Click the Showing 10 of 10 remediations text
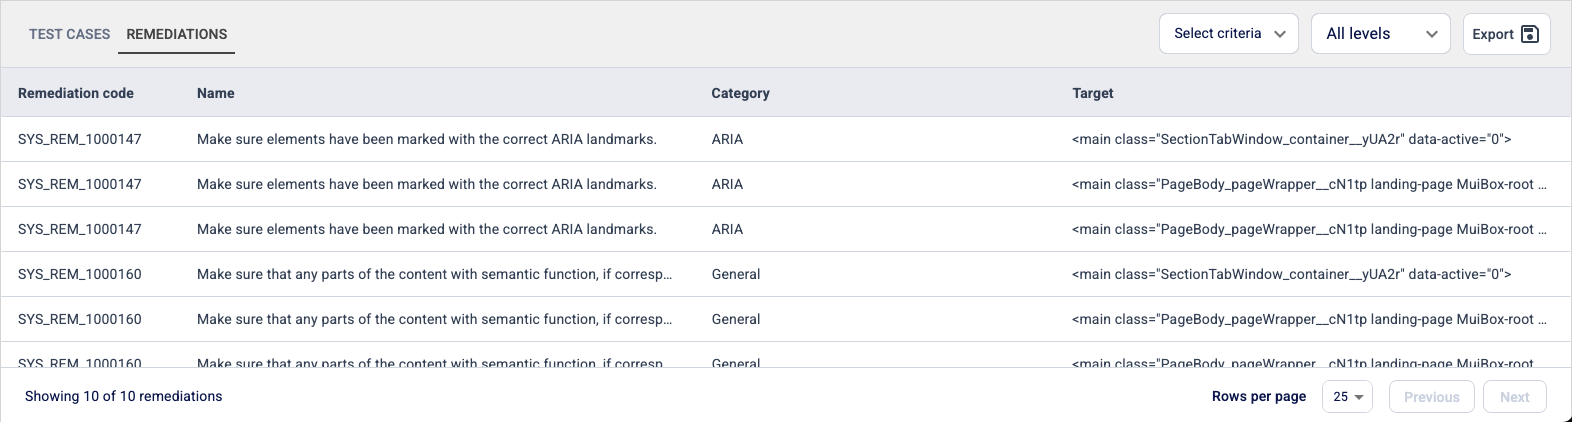 click(124, 396)
